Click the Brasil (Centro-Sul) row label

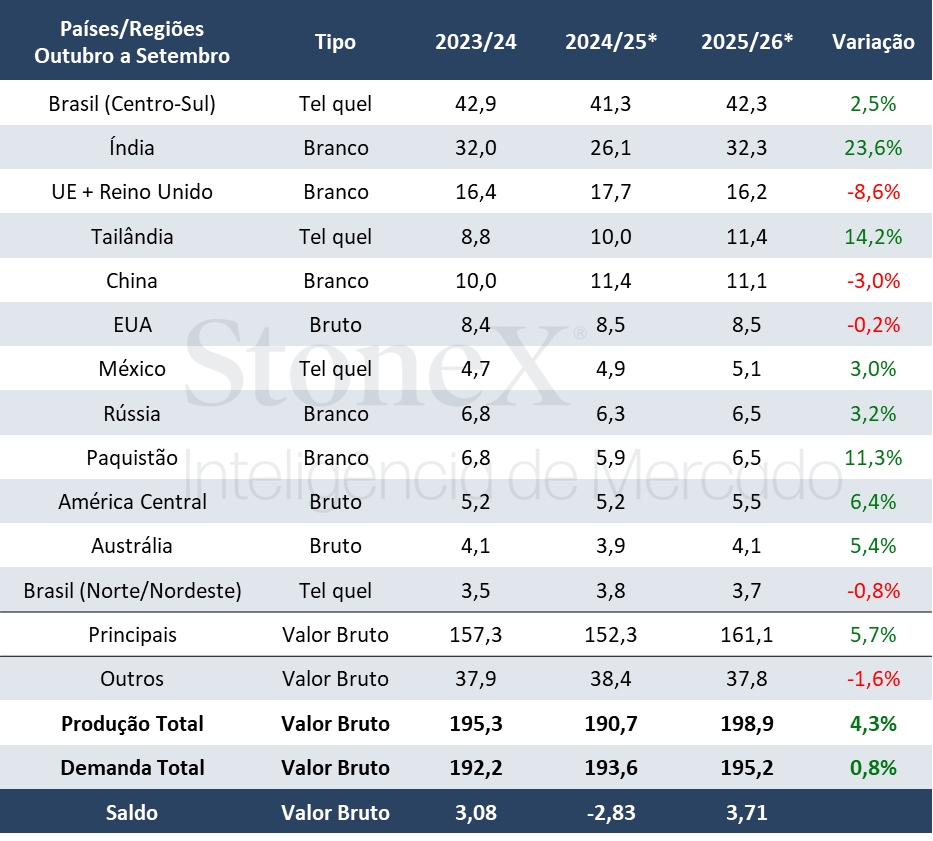point(132,103)
